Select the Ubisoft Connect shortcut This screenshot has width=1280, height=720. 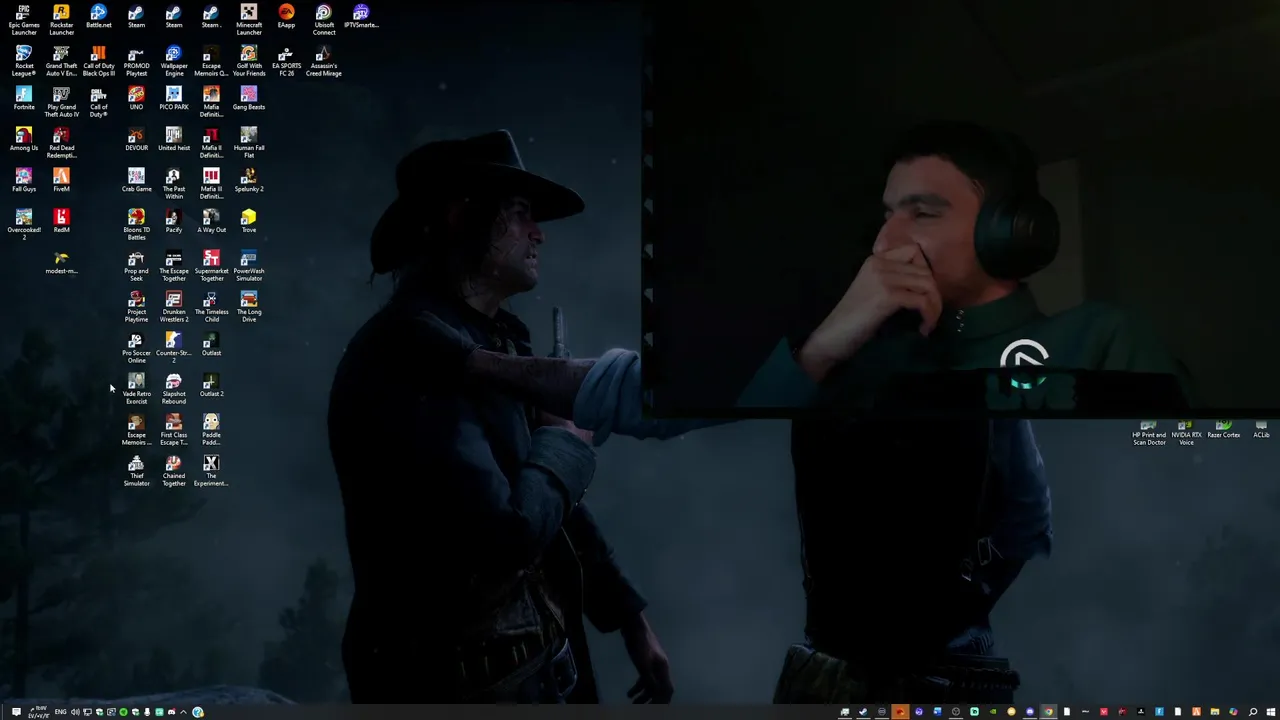(x=323, y=19)
